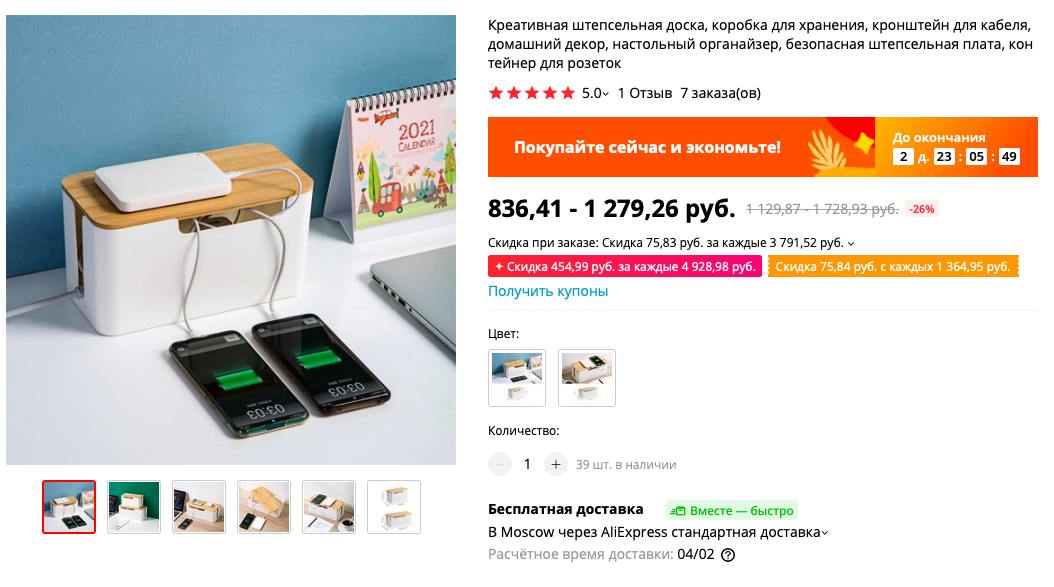Click the Получить купоны link
The image size is (1054, 587).
point(548,291)
